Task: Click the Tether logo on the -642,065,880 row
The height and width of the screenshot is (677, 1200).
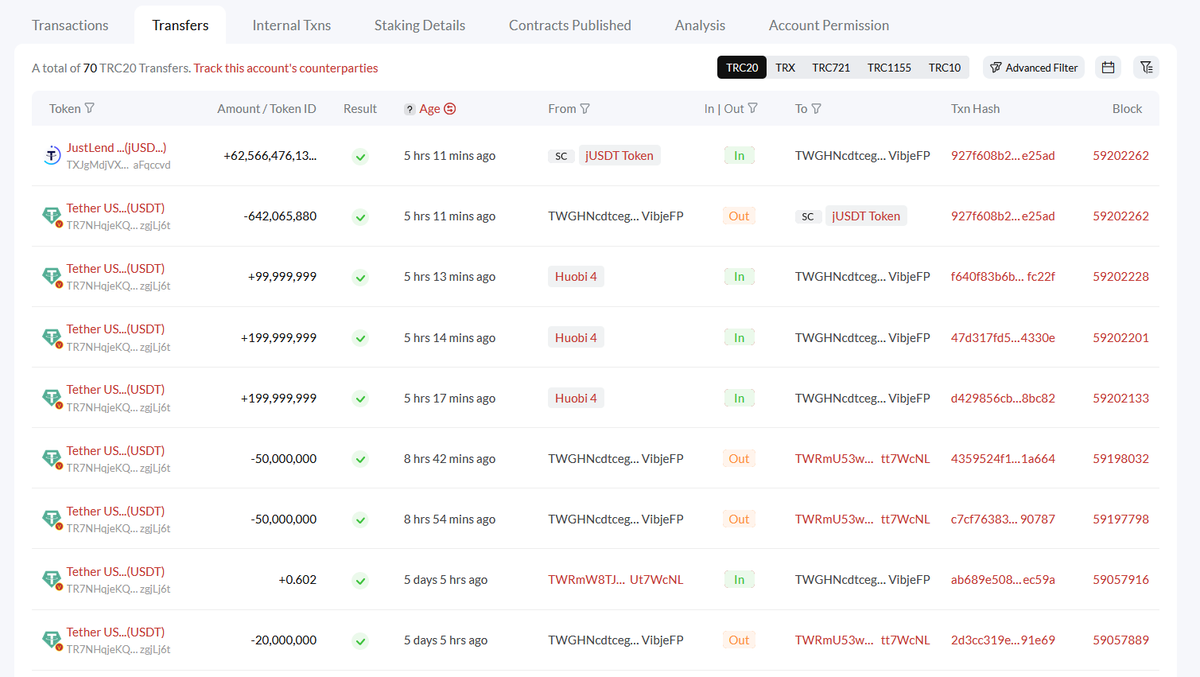Action: click(x=52, y=216)
